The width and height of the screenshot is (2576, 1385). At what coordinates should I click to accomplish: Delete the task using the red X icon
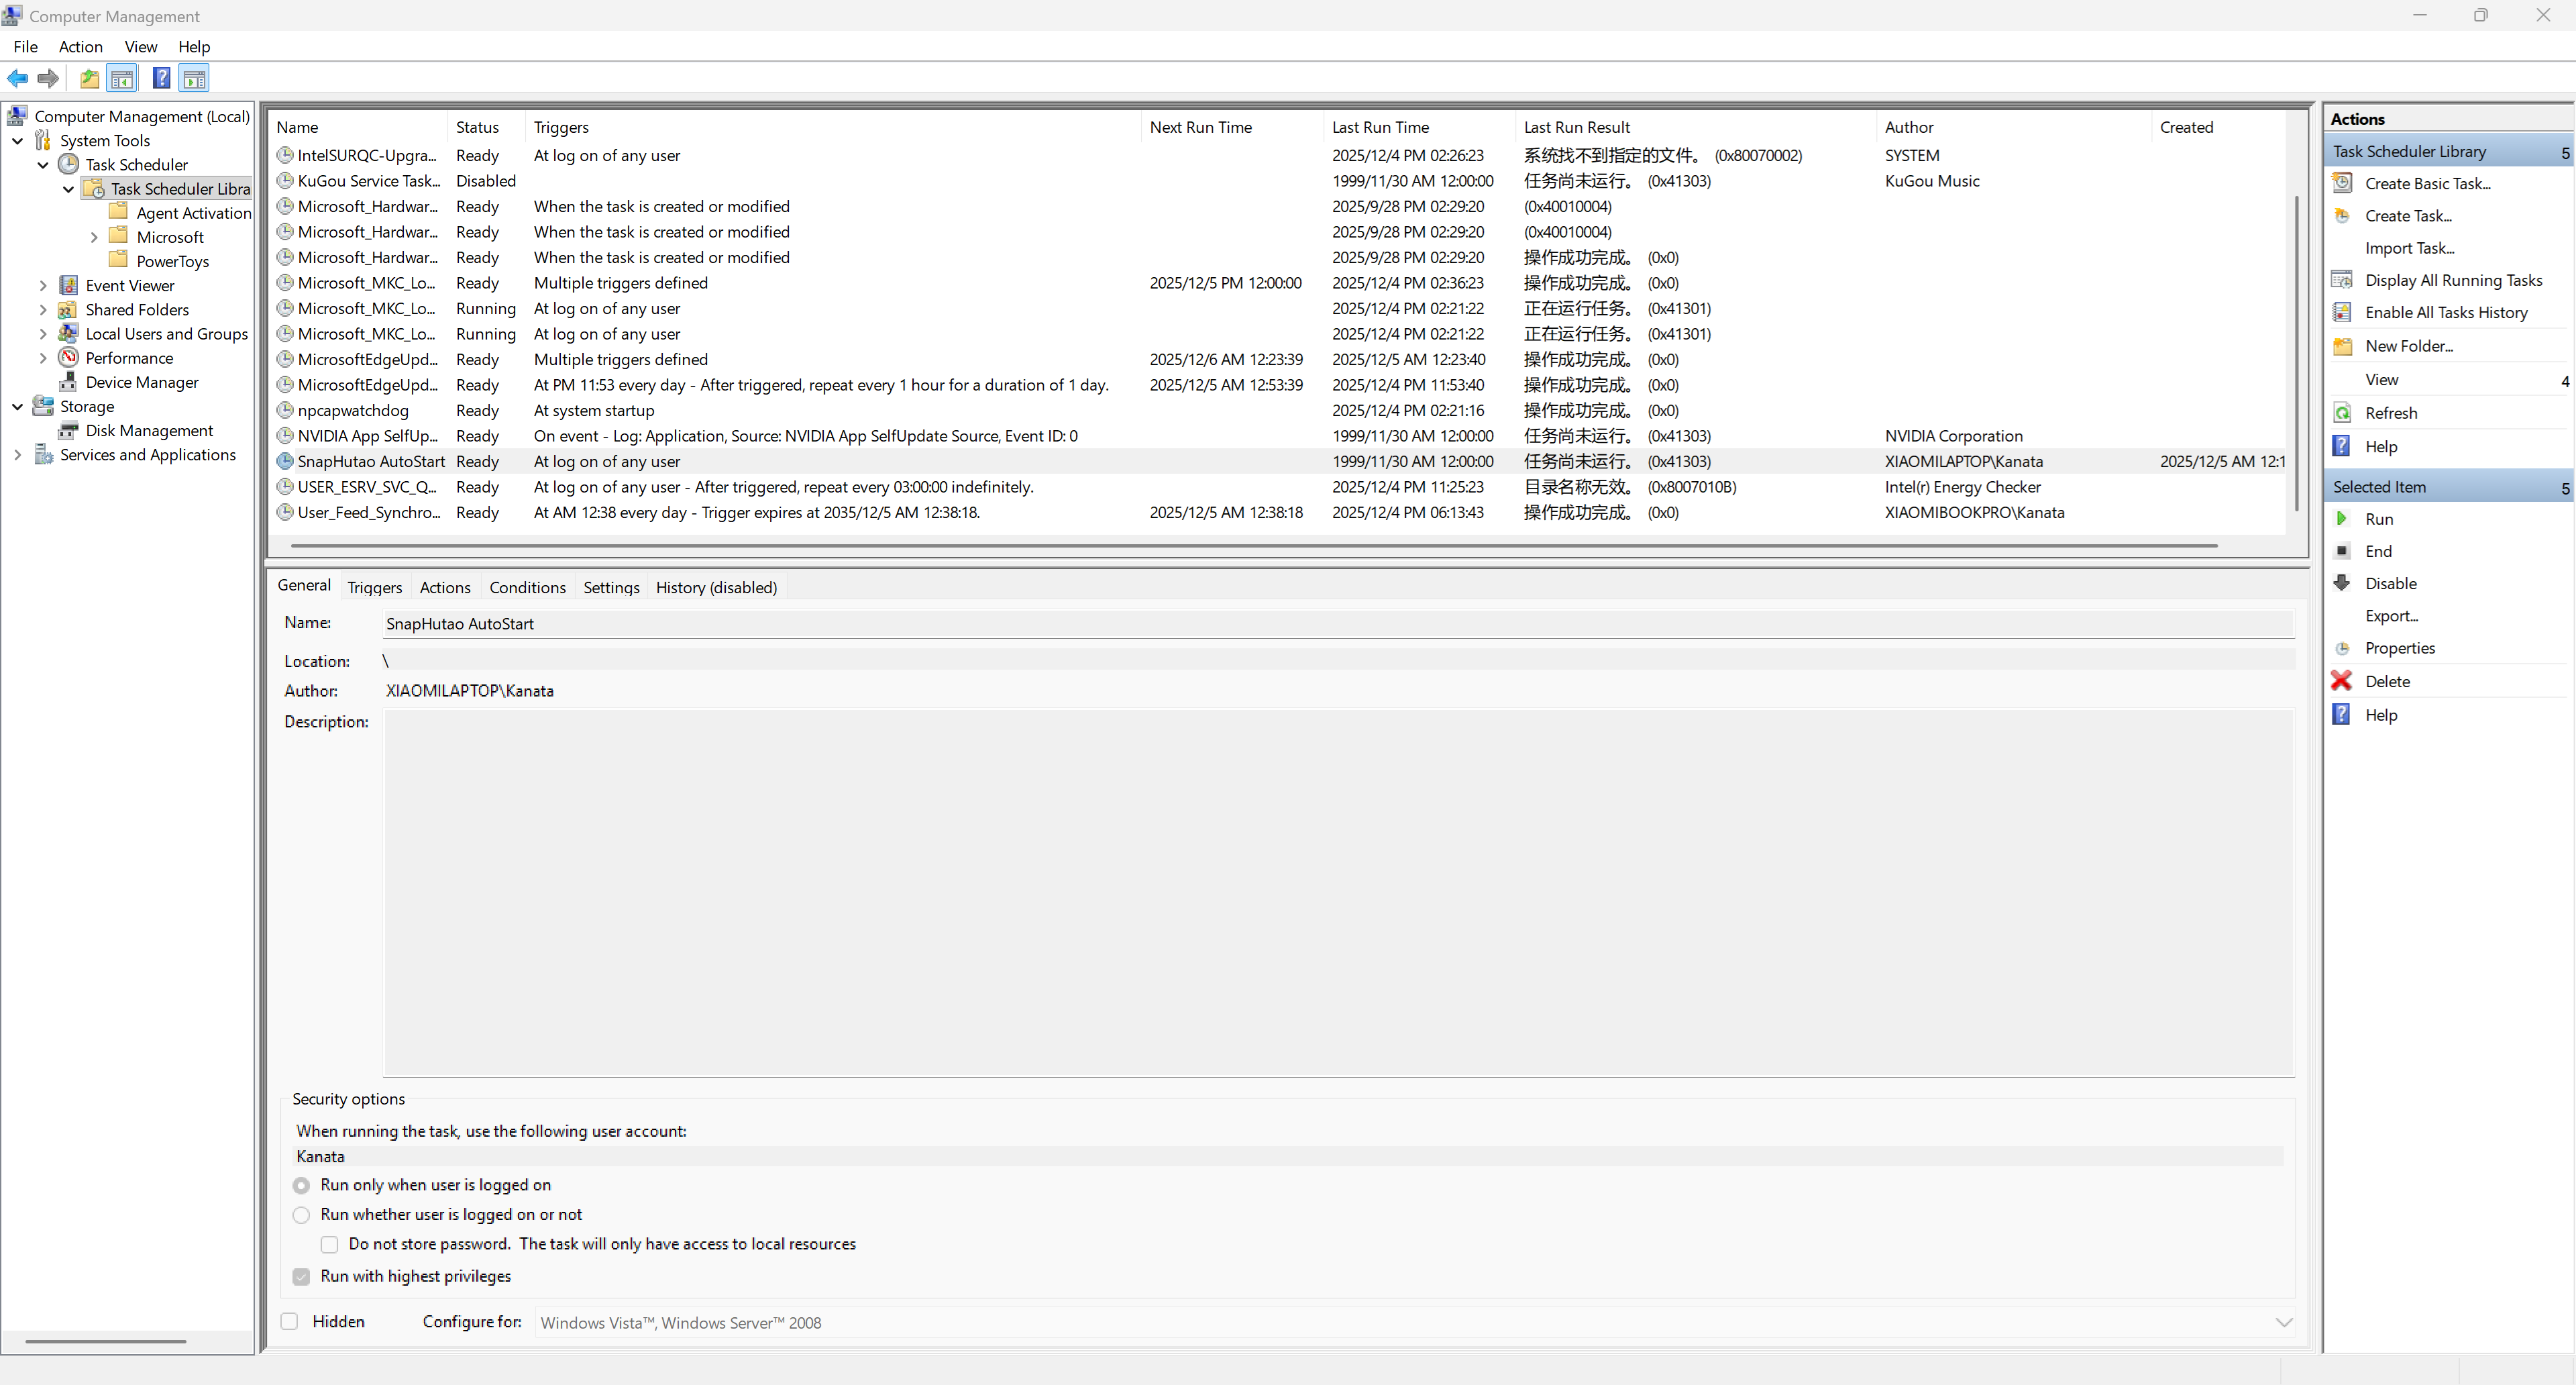click(2343, 680)
